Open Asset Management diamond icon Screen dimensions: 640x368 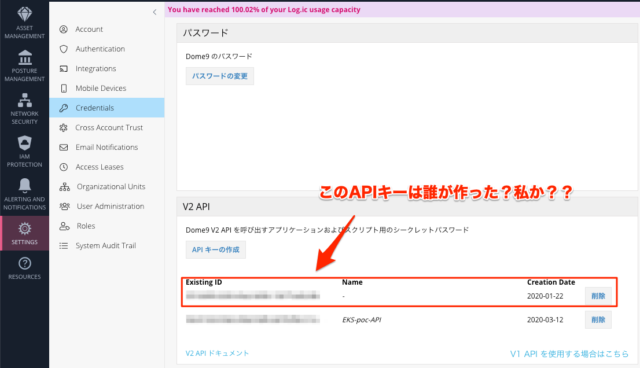pos(24,14)
